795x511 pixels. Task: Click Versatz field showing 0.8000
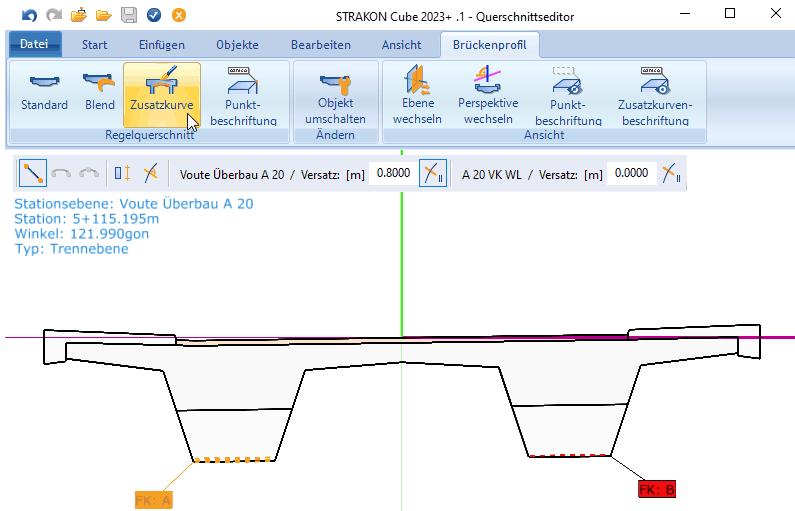click(x=393, y=173)
